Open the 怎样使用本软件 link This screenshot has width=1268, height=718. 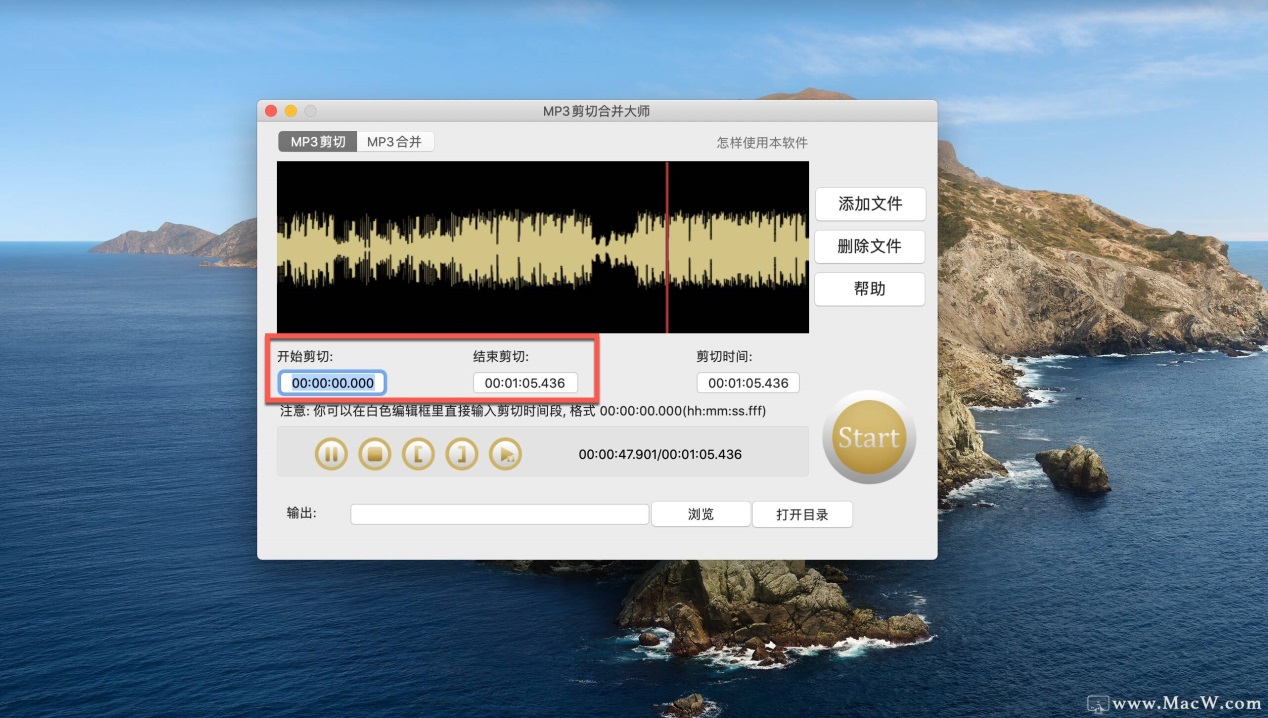pyautogui.click(x=762, y=143)
